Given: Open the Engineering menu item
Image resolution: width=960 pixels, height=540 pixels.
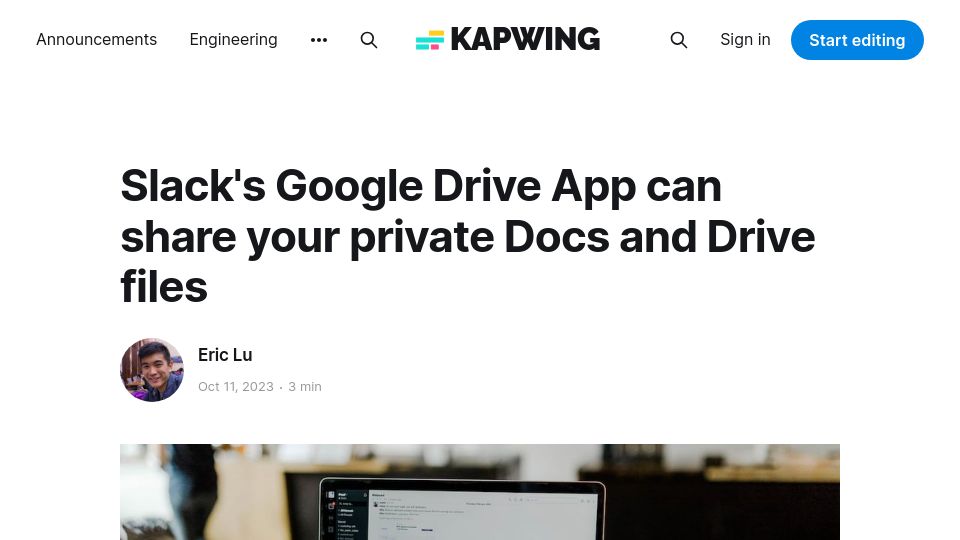Looking at the screenshot, I should point(233,40).
